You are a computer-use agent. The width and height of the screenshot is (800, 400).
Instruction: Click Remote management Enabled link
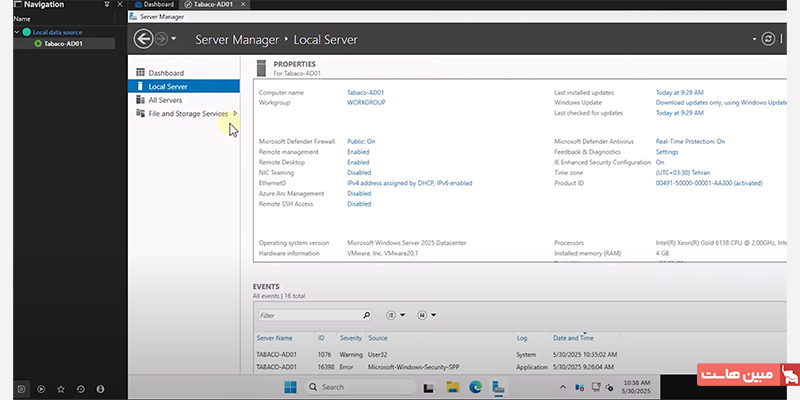tap(358, 152)
